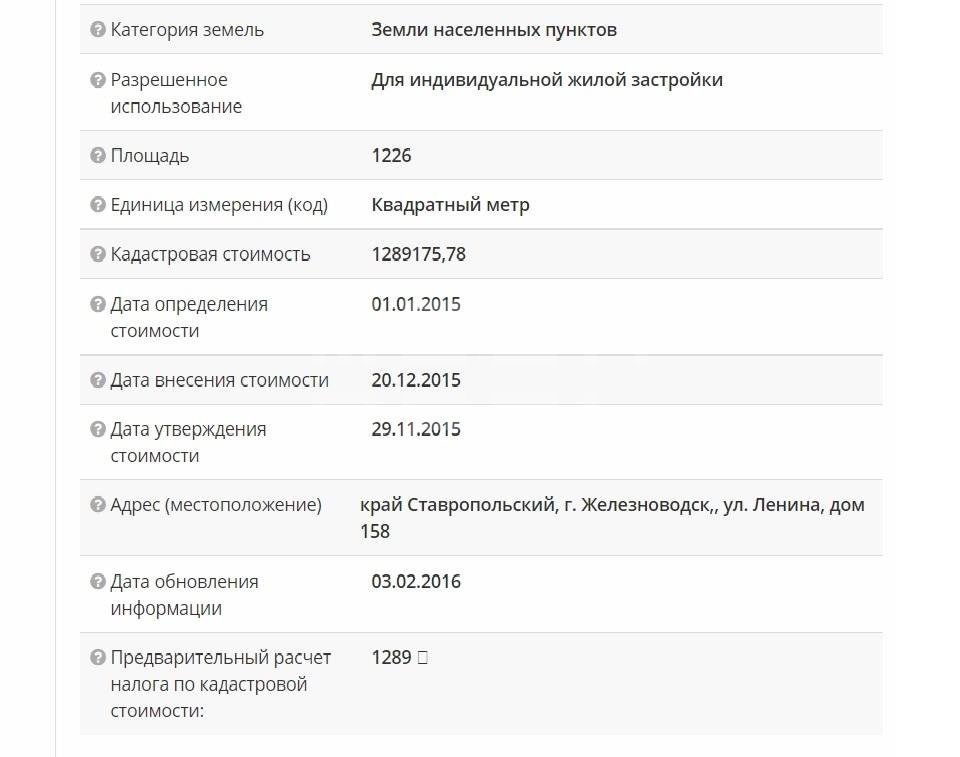Click help icon beside Категория земель

[x=98, y=30]
